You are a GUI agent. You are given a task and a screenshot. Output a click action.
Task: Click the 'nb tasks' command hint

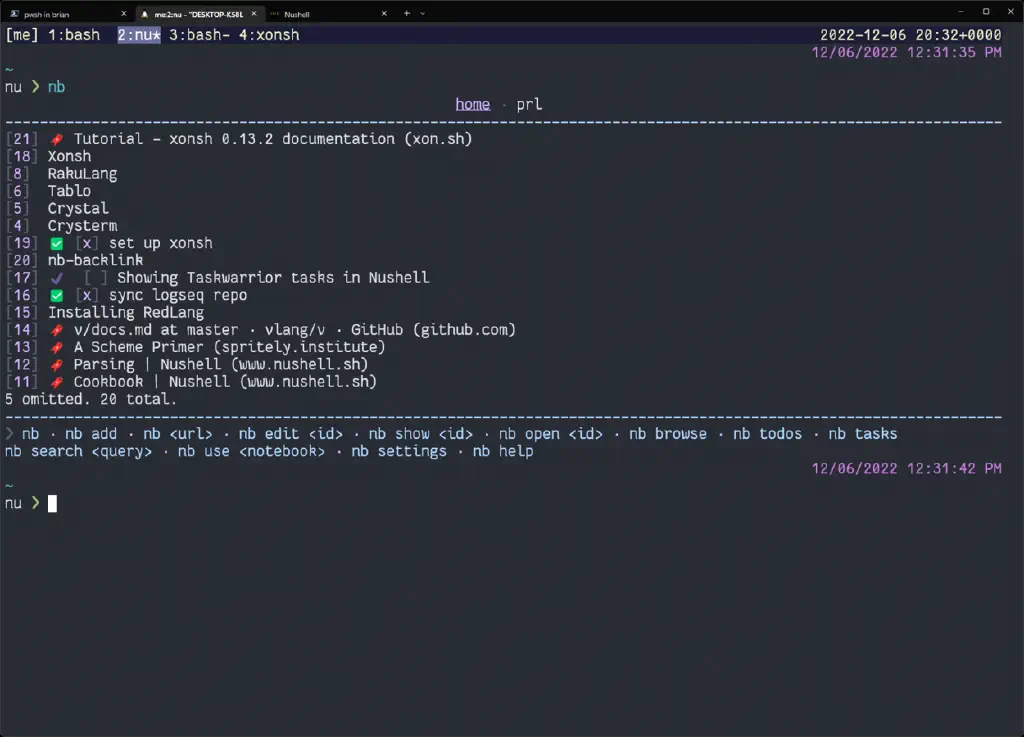coord(863,434)
